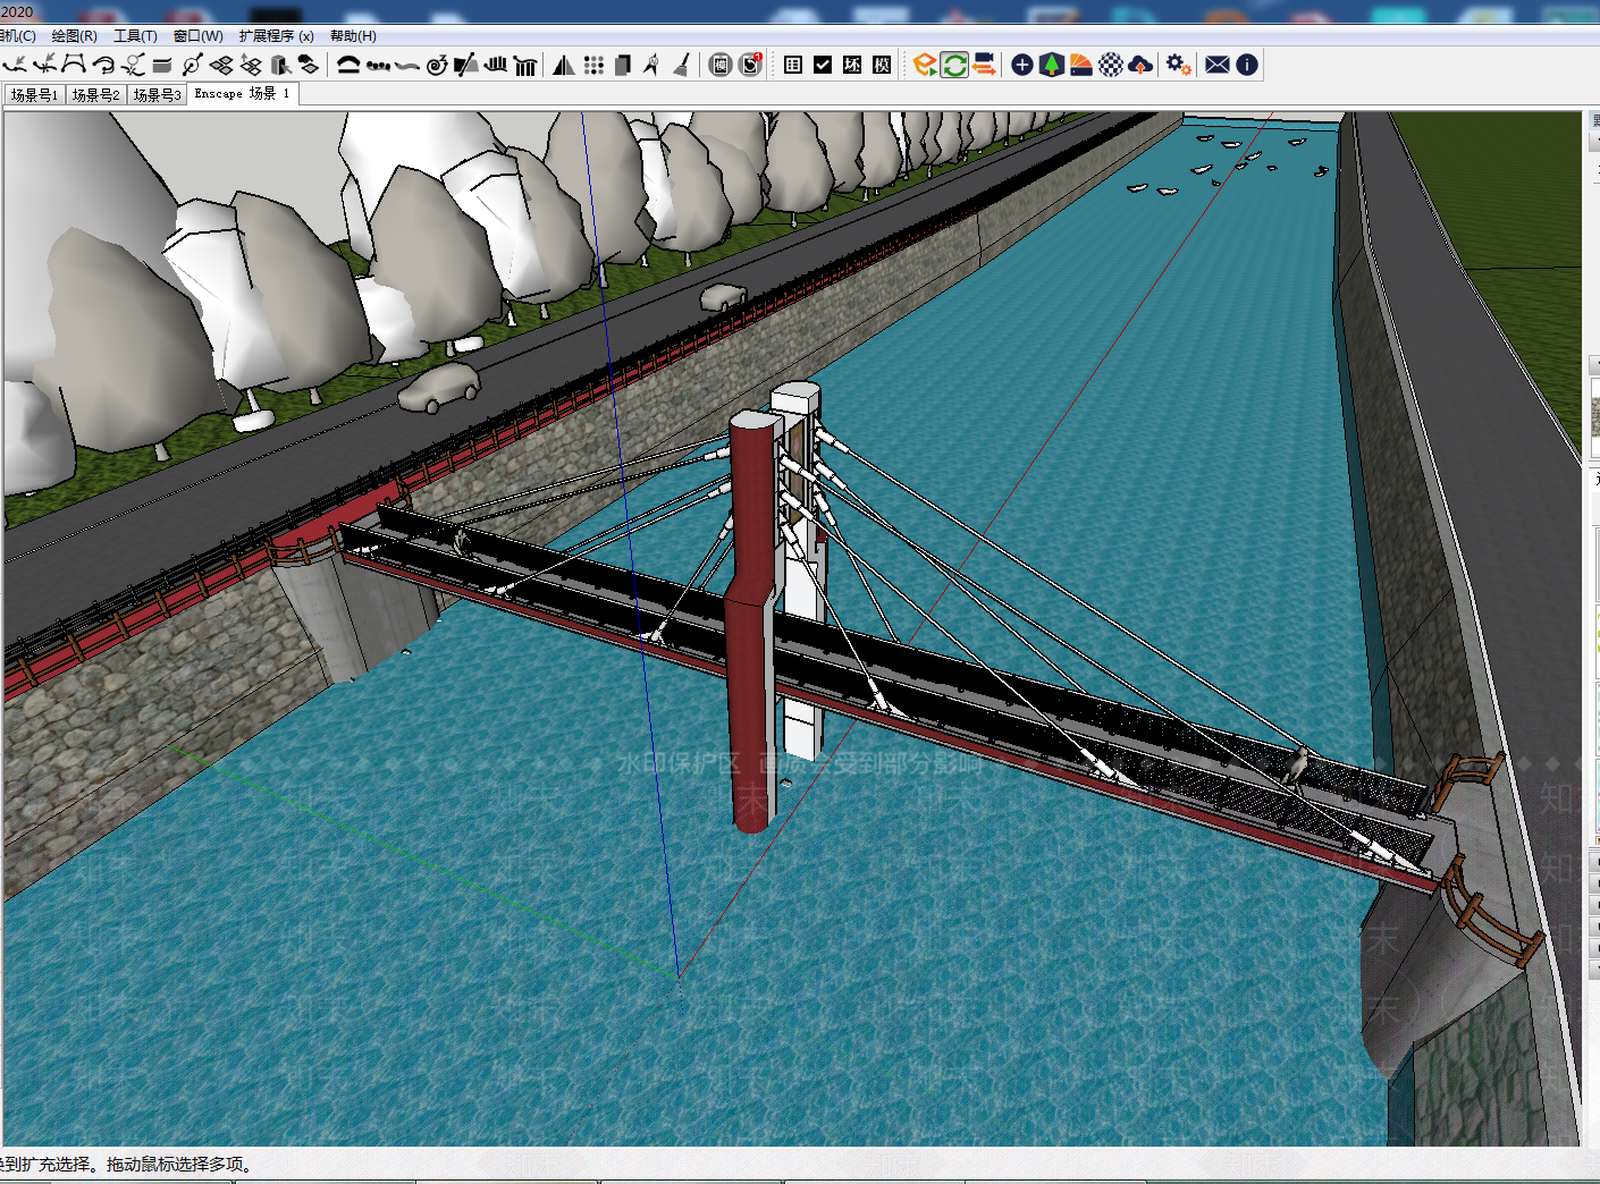Click the square 模 toolbar icon
Screen dimensions: 1600x1184
click(x=882, y=65)
